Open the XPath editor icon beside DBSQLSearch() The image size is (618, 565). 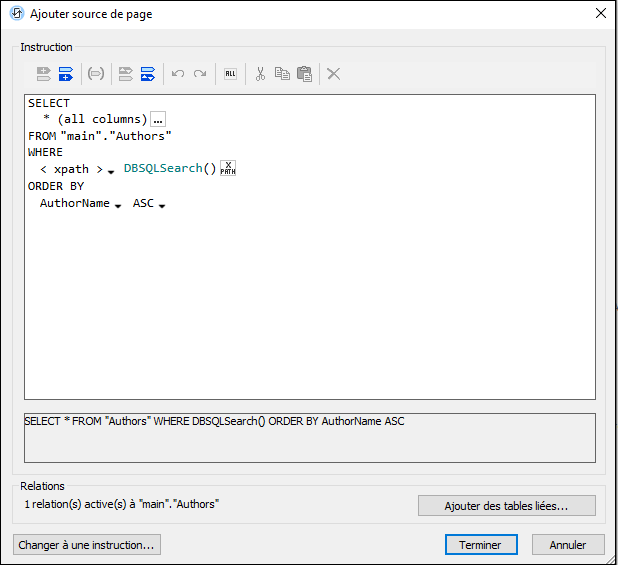coord(228,168)
